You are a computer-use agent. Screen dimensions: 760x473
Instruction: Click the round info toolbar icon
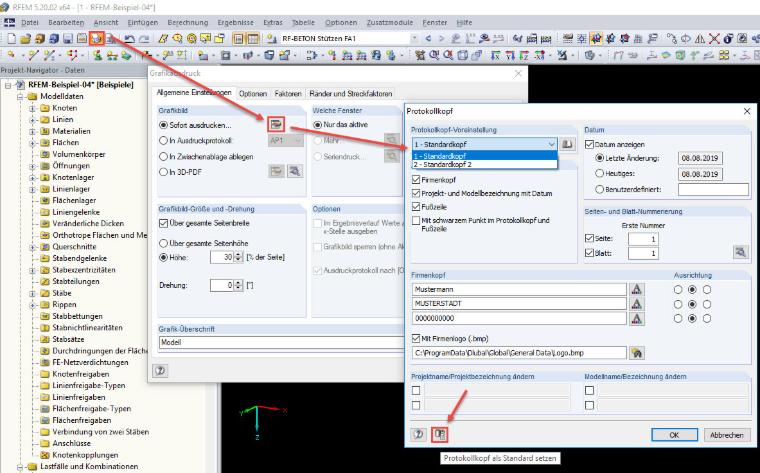(x=728, y=38)
